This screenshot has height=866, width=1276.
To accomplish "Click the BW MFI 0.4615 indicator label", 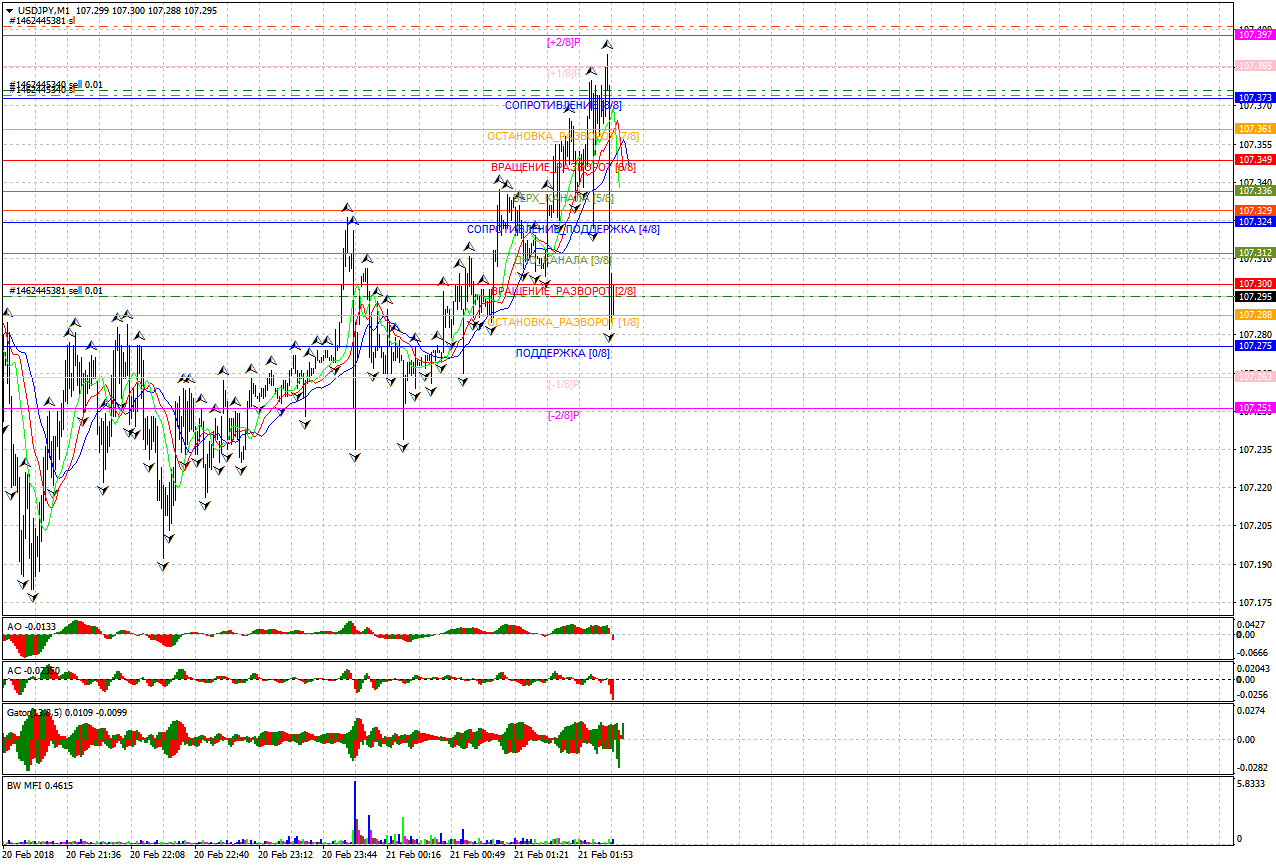I will click(40, 785).
